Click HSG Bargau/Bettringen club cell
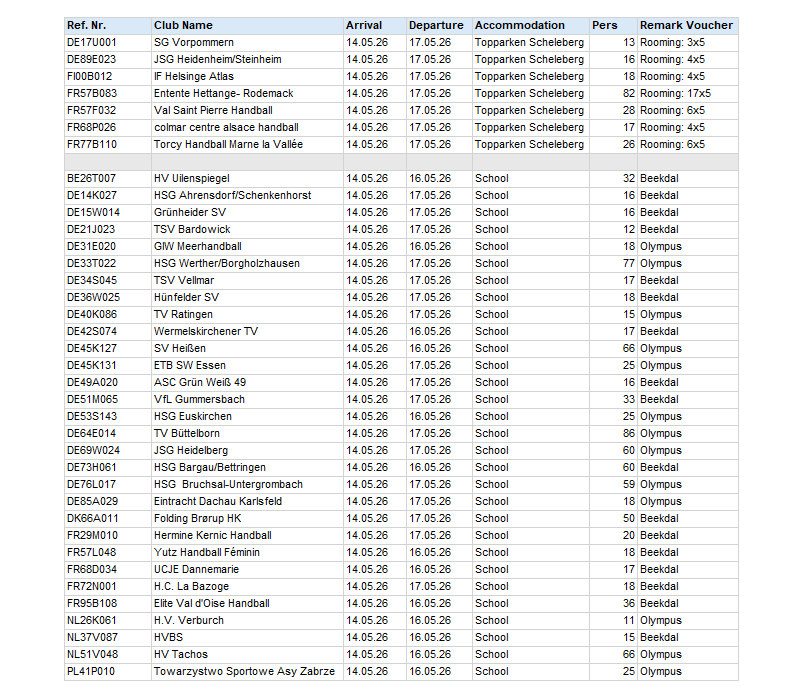 coord(247,467)
